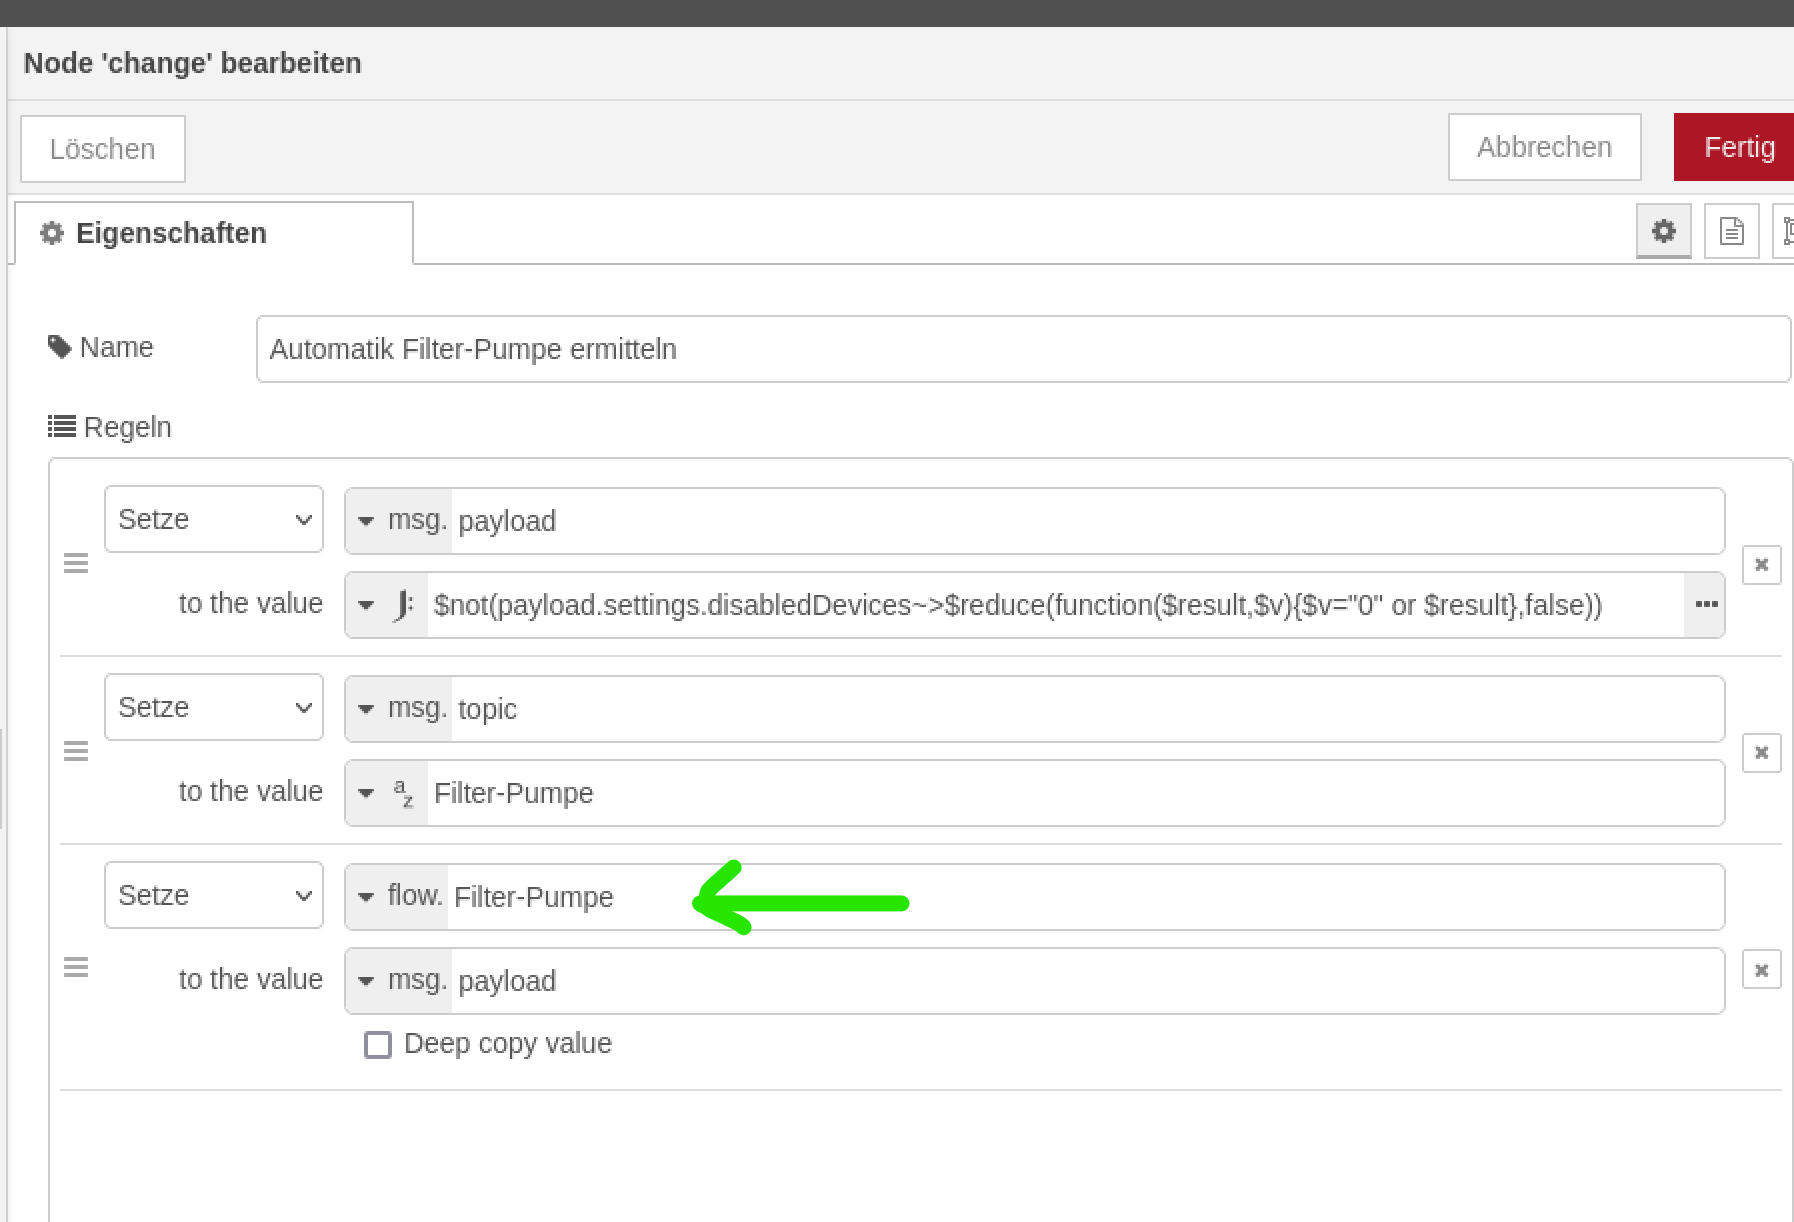Open Setze action dropdown for msg.payload rule
This screenshot has width=1794, height=1222.
(214, 519)
